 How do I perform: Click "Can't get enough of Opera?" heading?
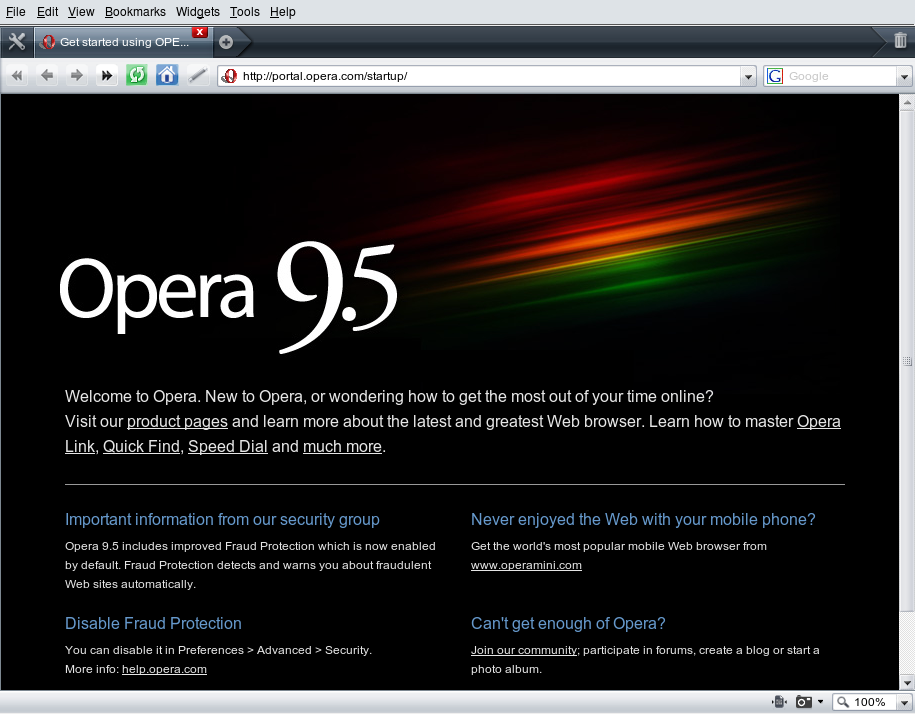coord(568,624)
